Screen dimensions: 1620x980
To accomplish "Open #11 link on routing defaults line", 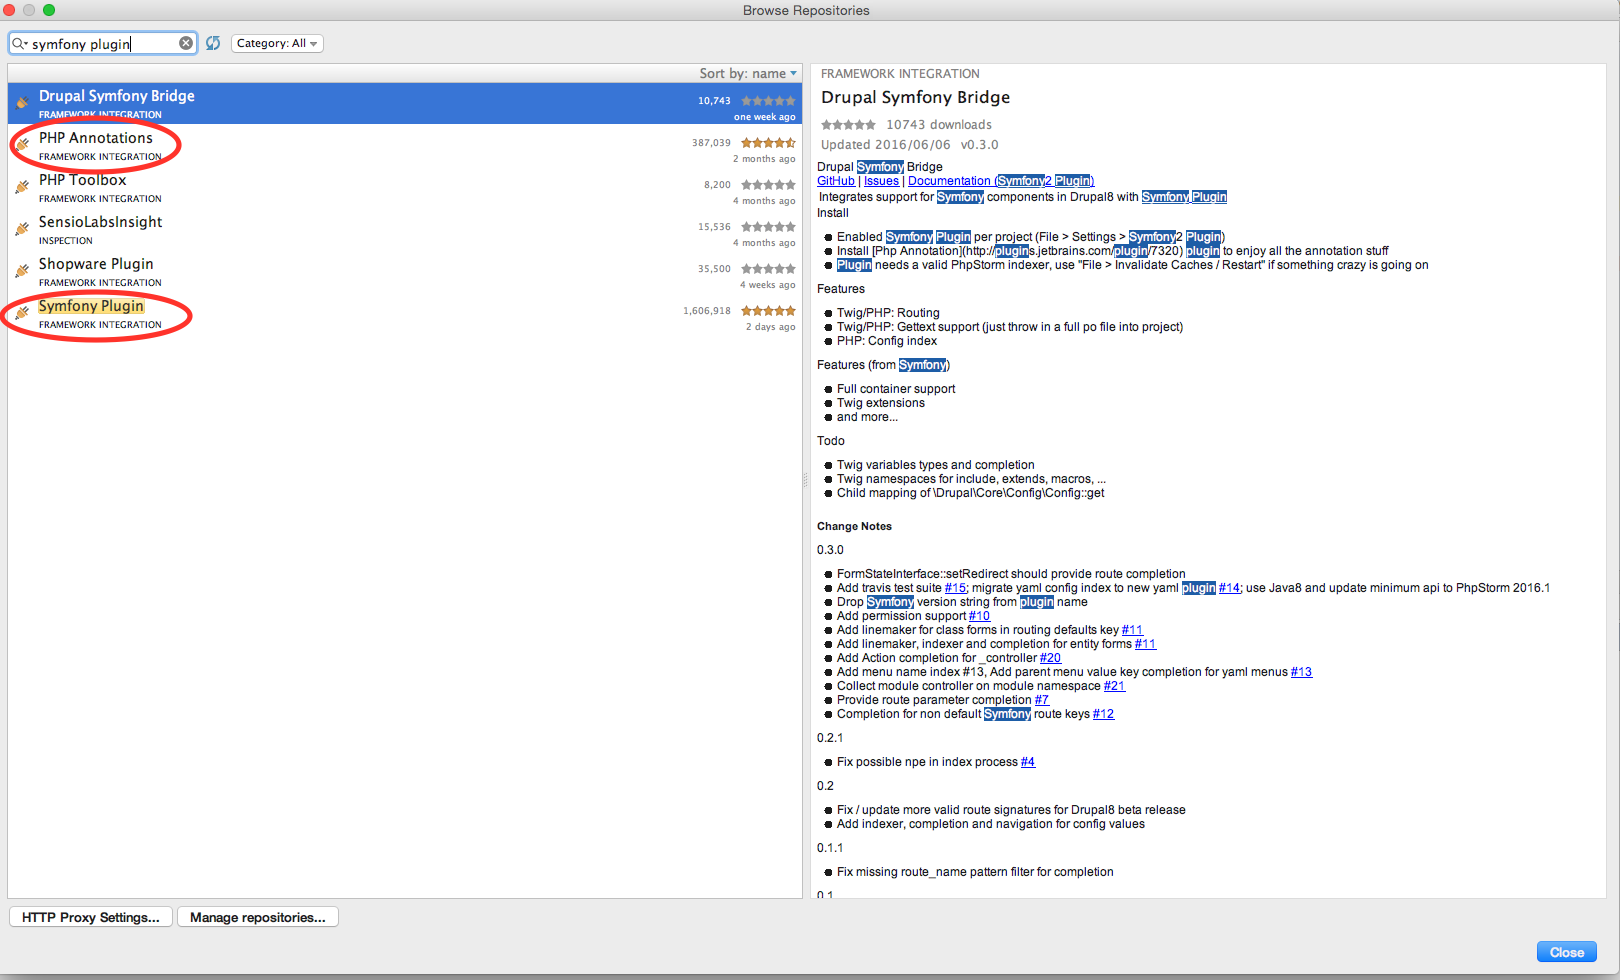I will tap(1132, 630).
